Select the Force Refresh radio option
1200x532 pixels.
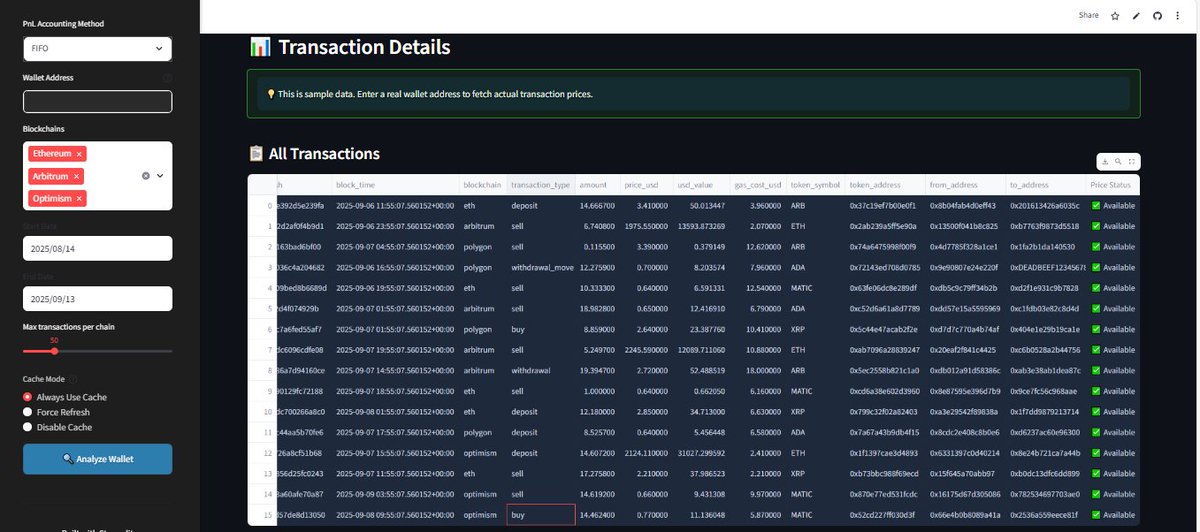point(56,412)
